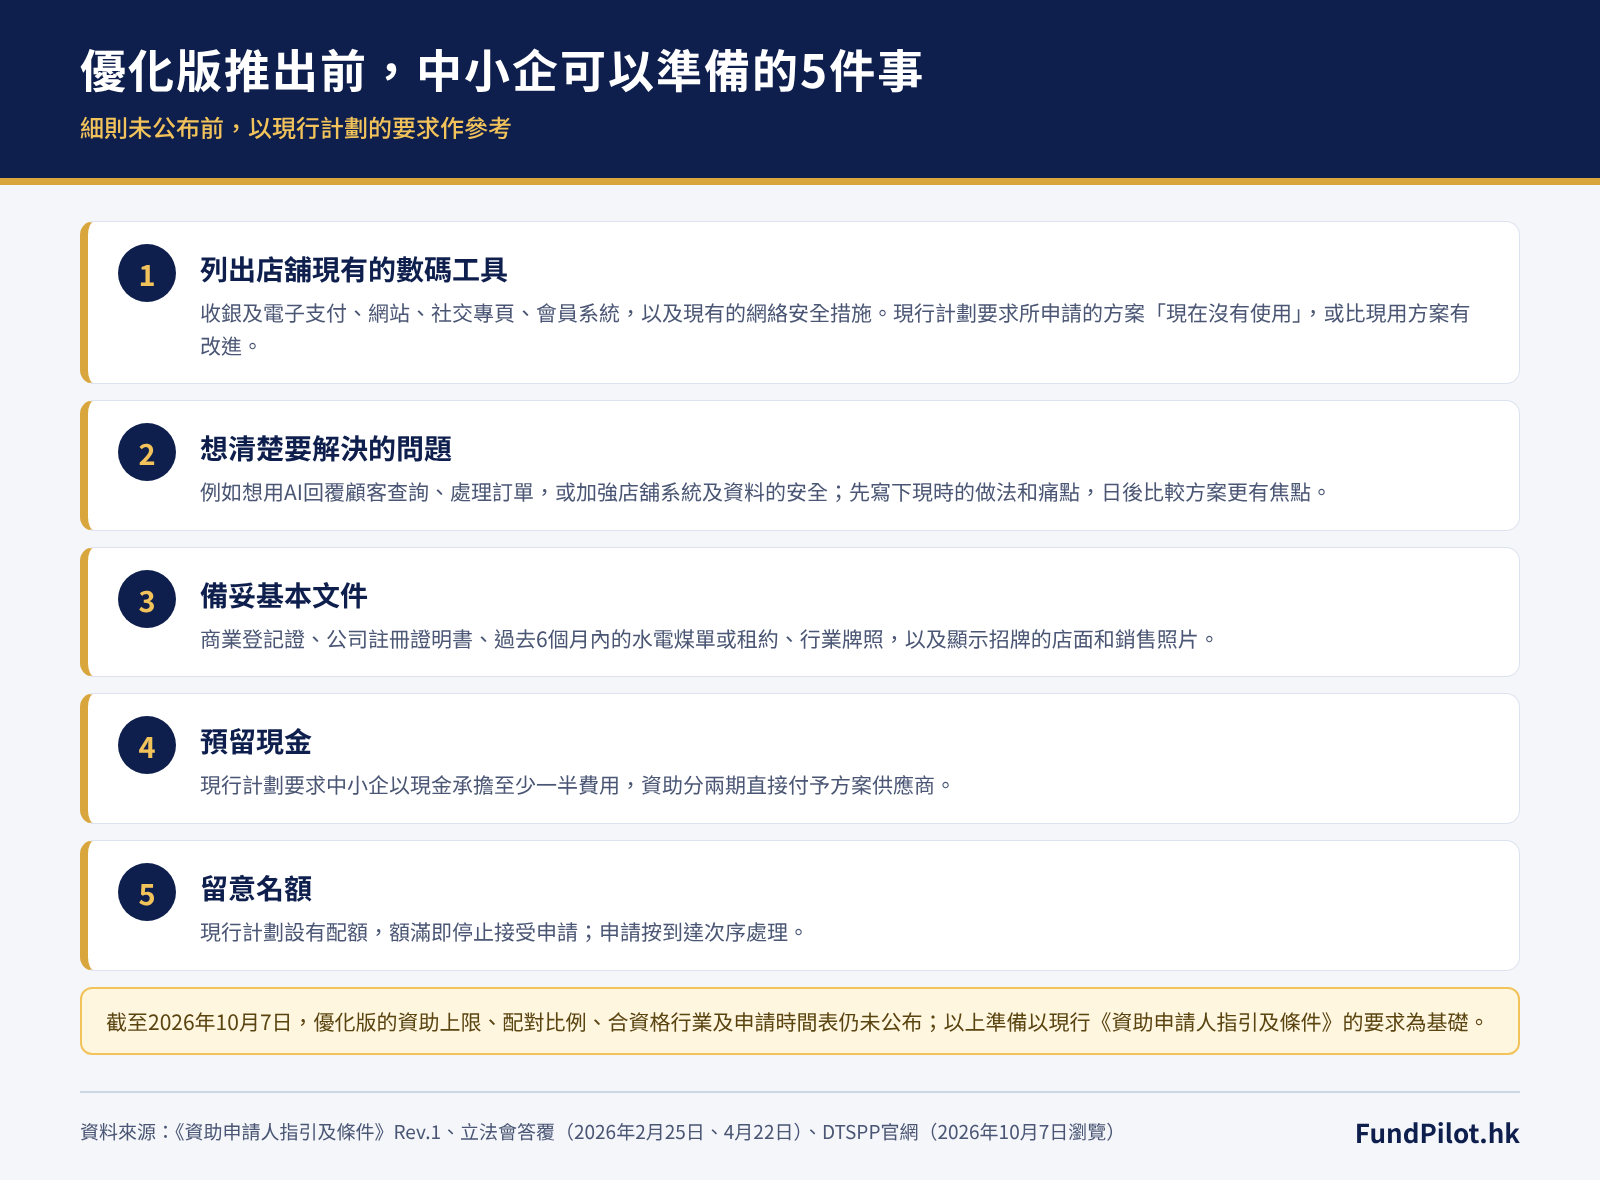Screen dimensions: 1600x1180
Task: Select the heading 留意名額
Action: pyautogui.click(x=256, y=888)
